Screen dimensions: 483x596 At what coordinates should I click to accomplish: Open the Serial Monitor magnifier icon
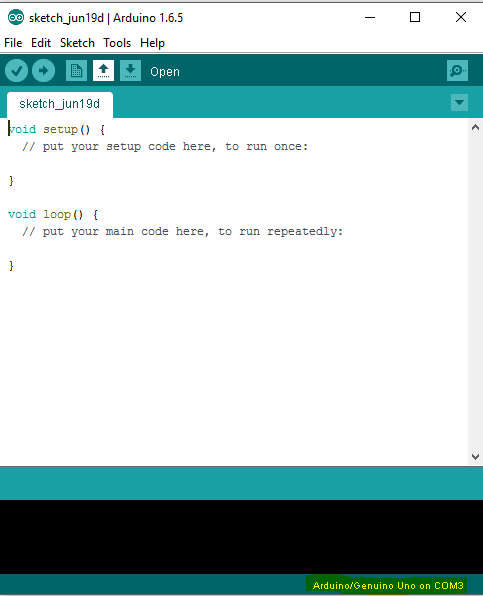tap(457, 71)
